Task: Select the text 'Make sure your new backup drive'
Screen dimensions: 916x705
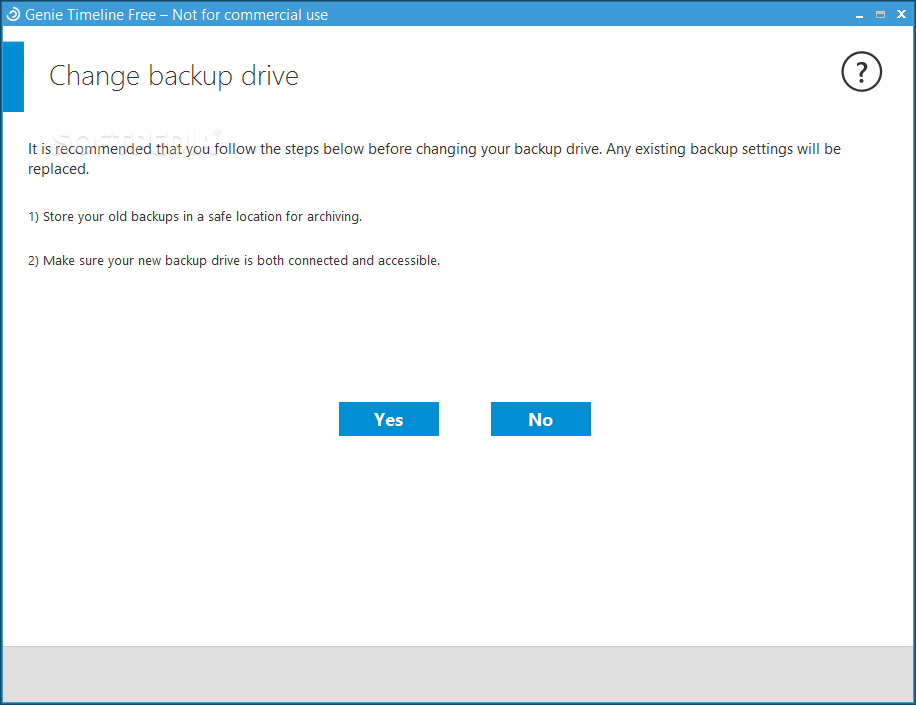Action: point(141,261)
